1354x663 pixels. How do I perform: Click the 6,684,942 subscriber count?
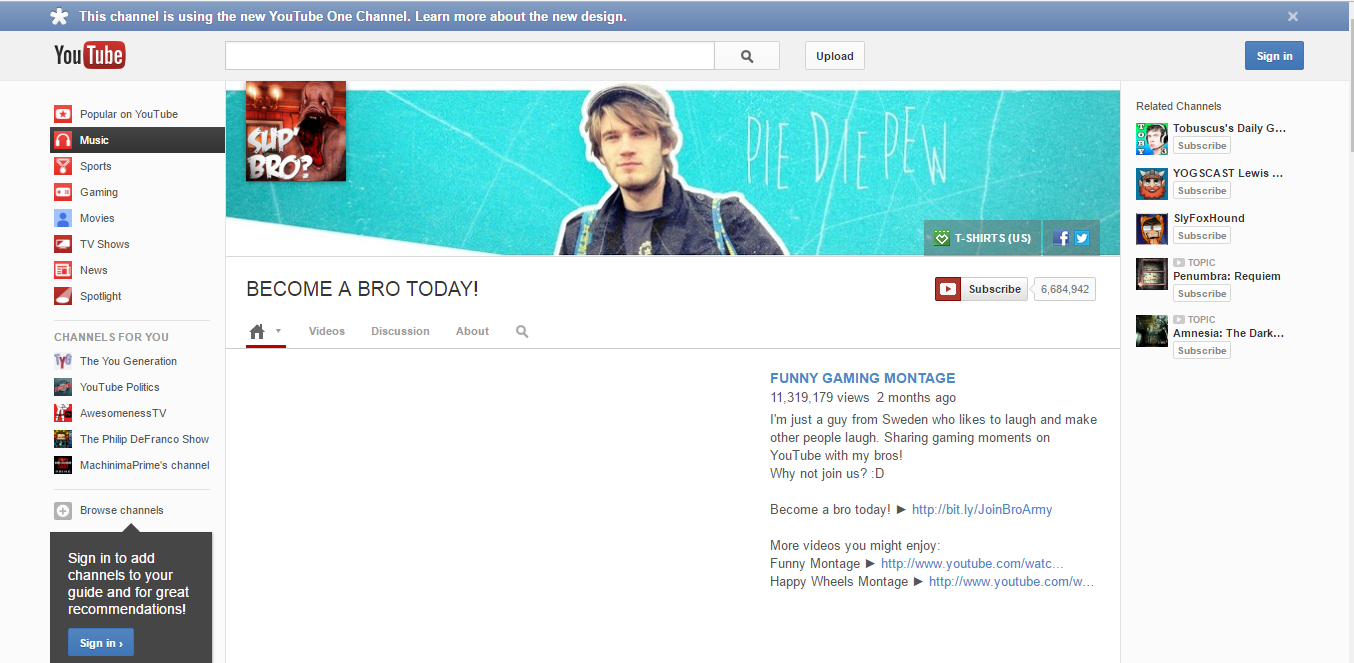(x=1065, y=289)
